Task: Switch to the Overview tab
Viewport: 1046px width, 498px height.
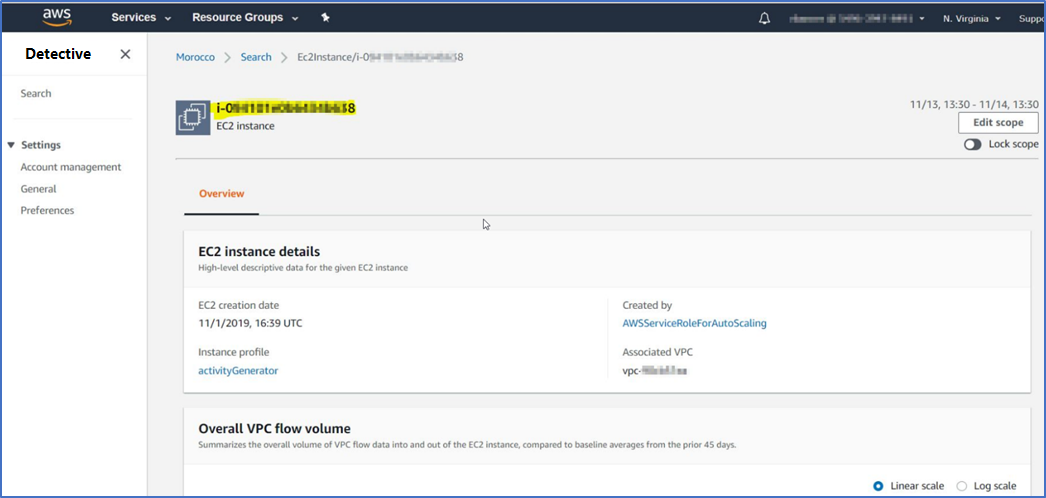Action: [x=221, y=193]
